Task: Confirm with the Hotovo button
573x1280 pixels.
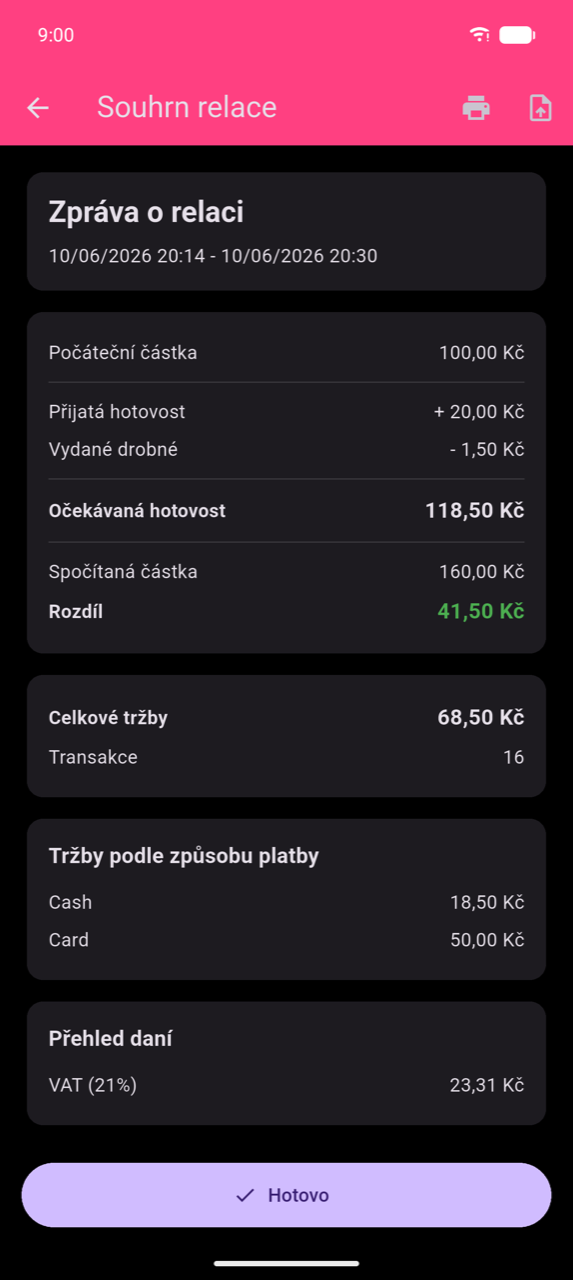Action: pyautogui.click(x=286, y=1195)
